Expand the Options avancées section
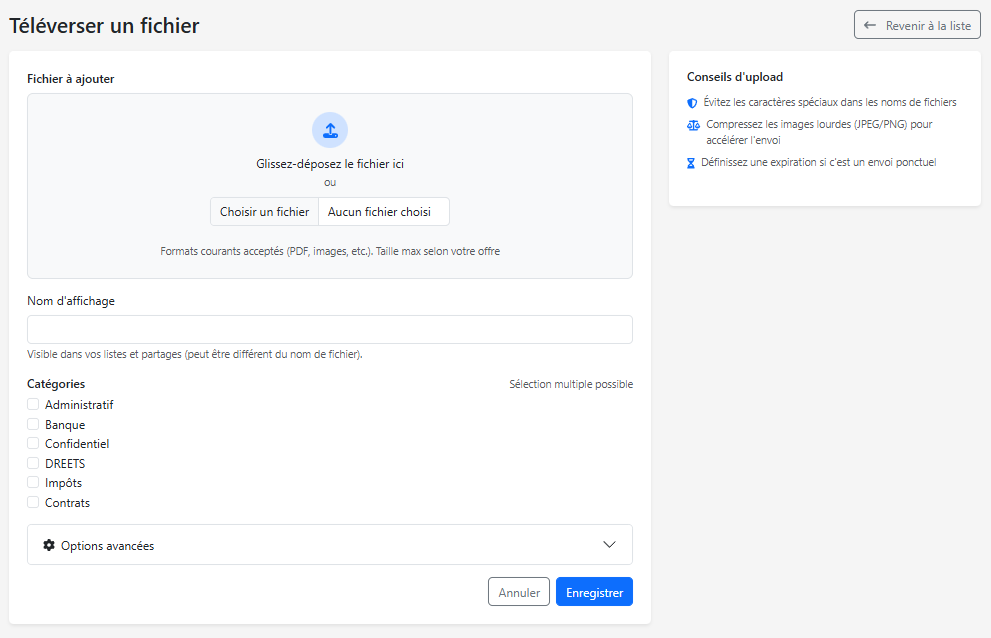 click(x=329, y=544)
